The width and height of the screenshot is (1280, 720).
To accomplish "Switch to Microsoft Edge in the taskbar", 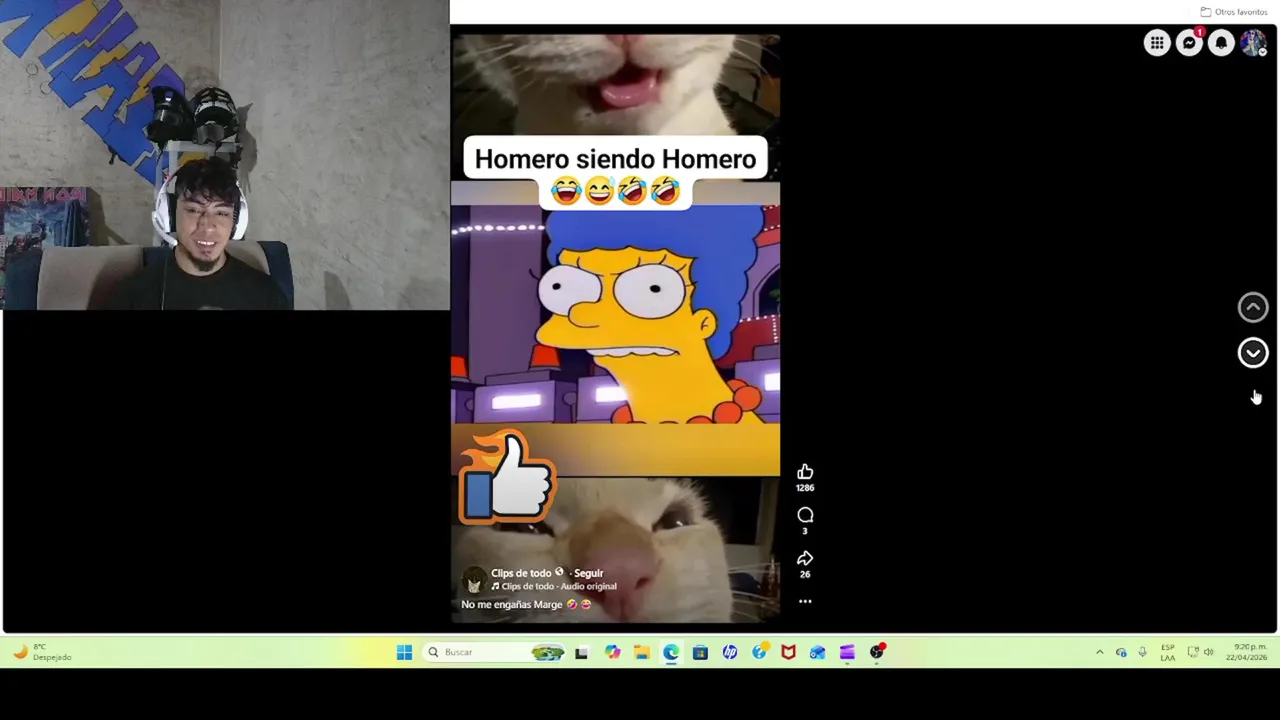I will [x=671, y=652].
